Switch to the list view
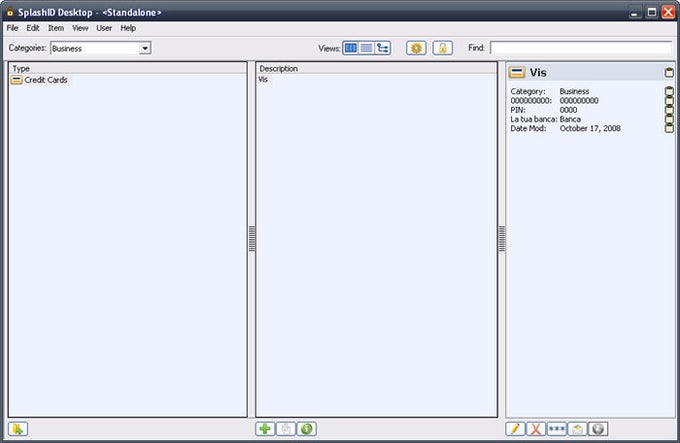The width and height of the screenshot is (680, 443). (366, 48)
